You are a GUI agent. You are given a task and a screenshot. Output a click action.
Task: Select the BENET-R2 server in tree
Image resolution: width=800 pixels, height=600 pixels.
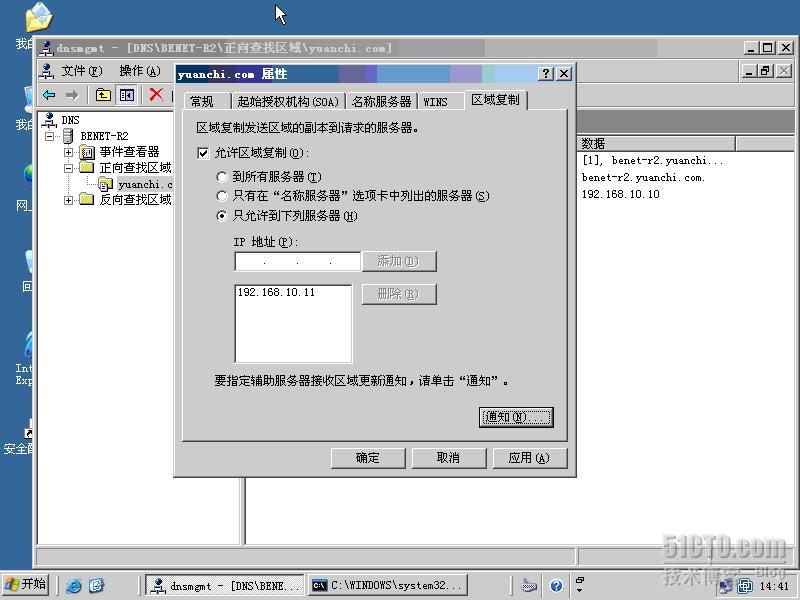[104, 136]
